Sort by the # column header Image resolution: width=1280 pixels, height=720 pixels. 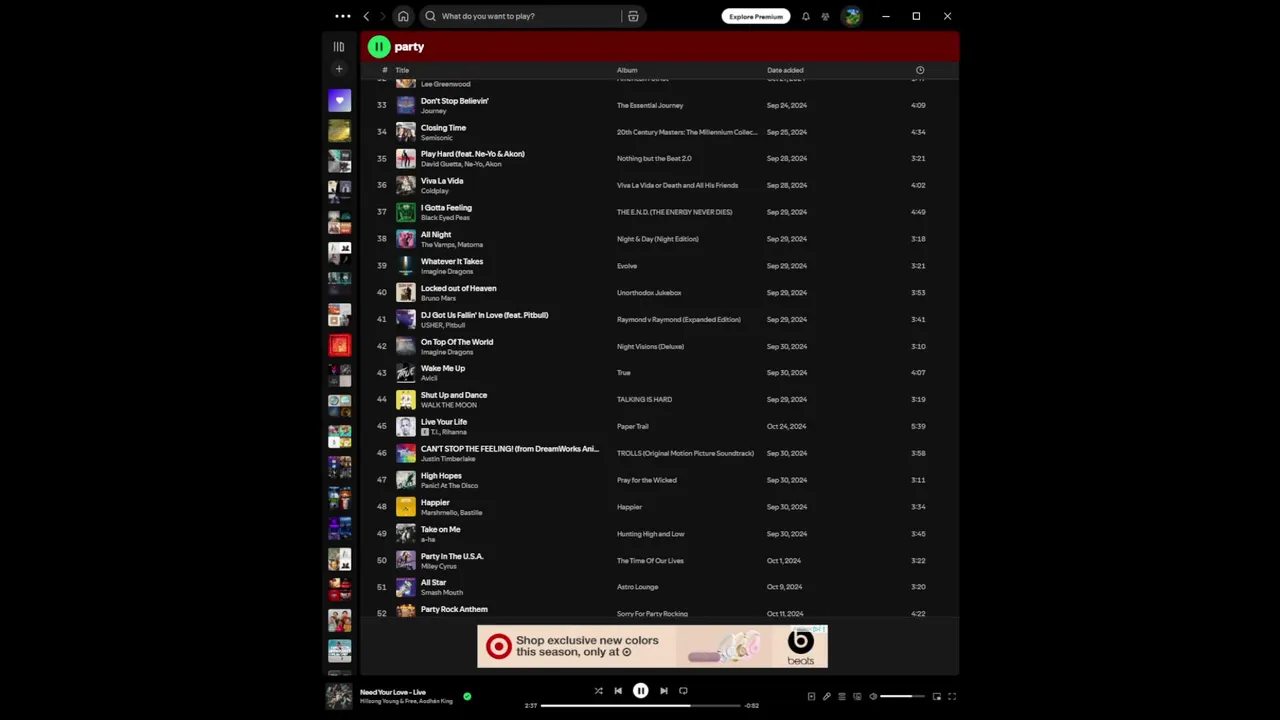click(x=384, y=70)
